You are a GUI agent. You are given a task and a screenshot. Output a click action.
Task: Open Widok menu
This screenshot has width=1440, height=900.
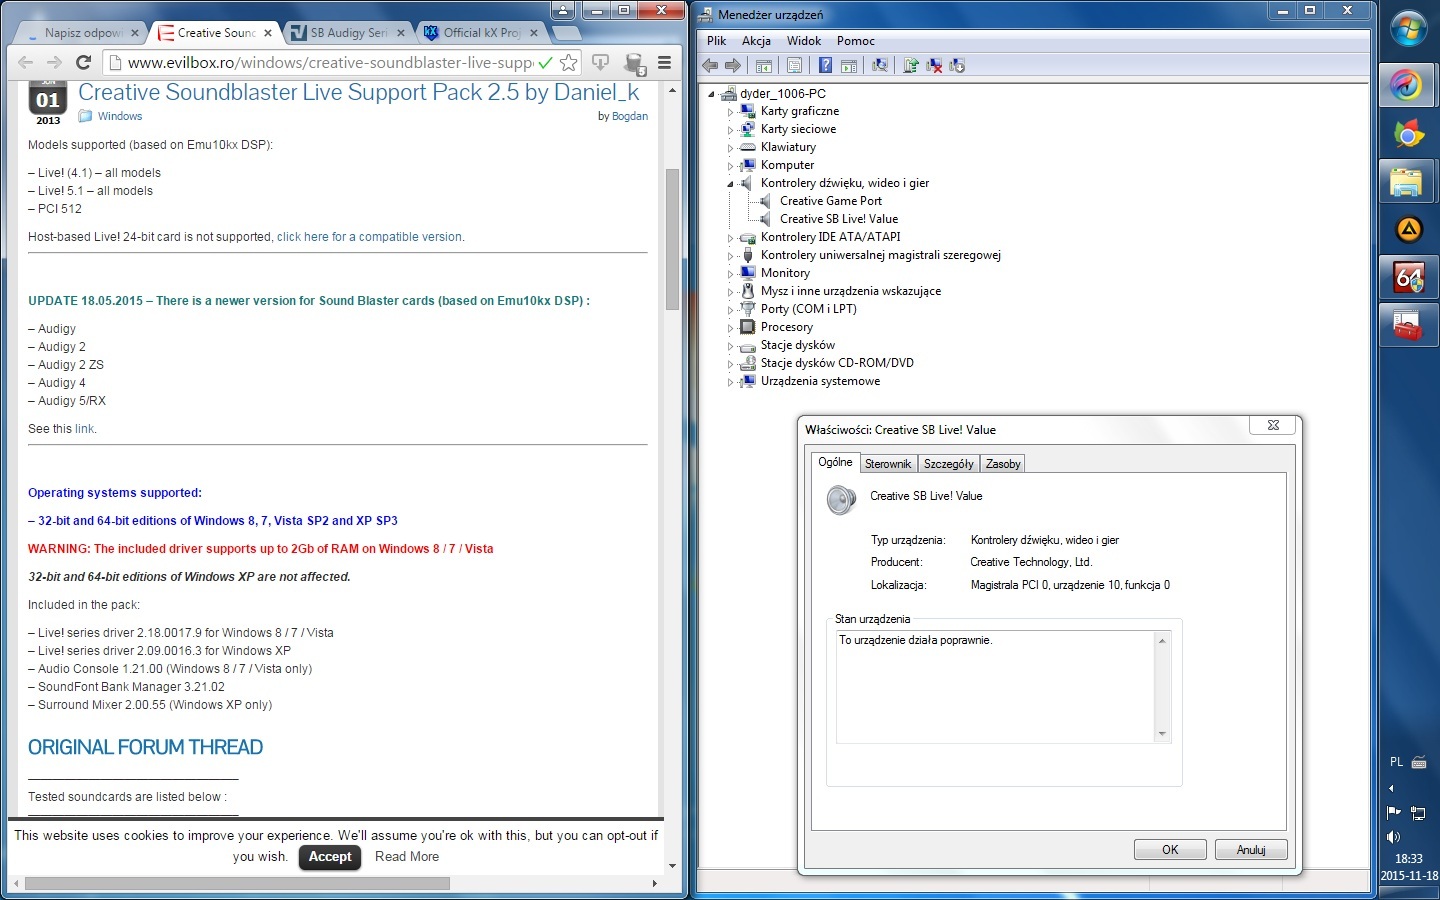pos(804,41)
